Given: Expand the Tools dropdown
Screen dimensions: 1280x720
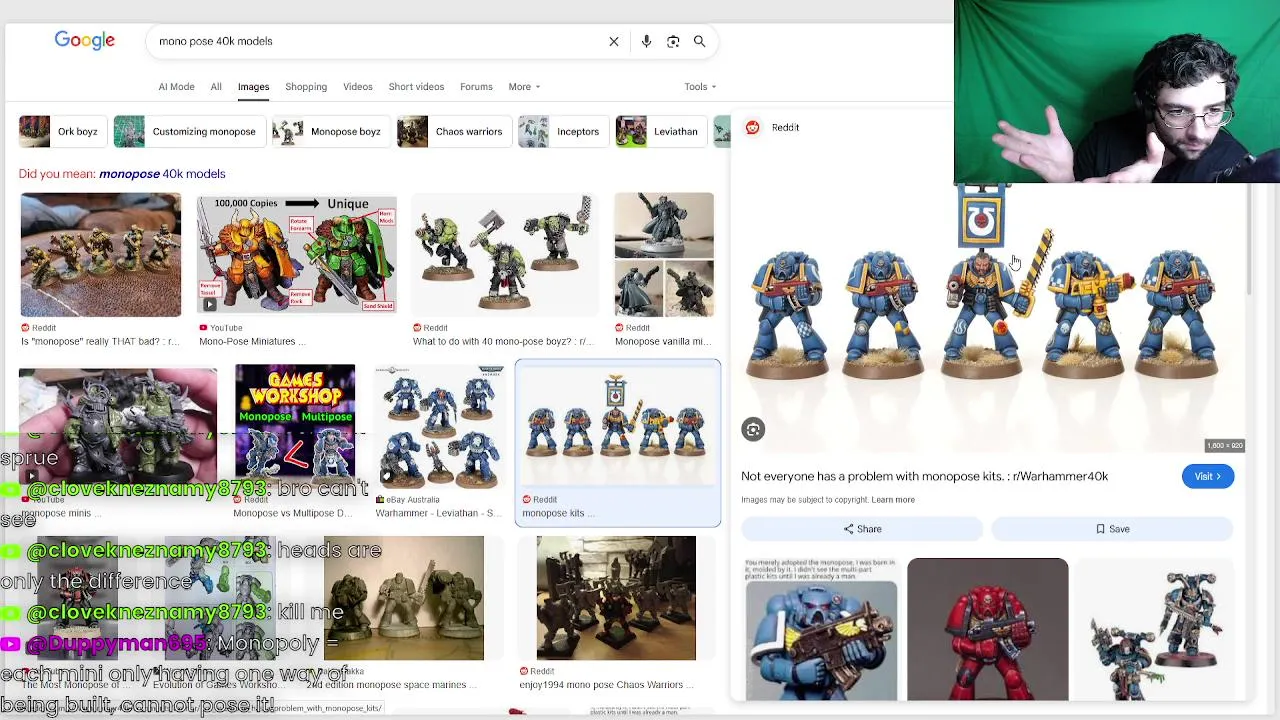Looking at the screenshot, I should (x=700, y=87).
